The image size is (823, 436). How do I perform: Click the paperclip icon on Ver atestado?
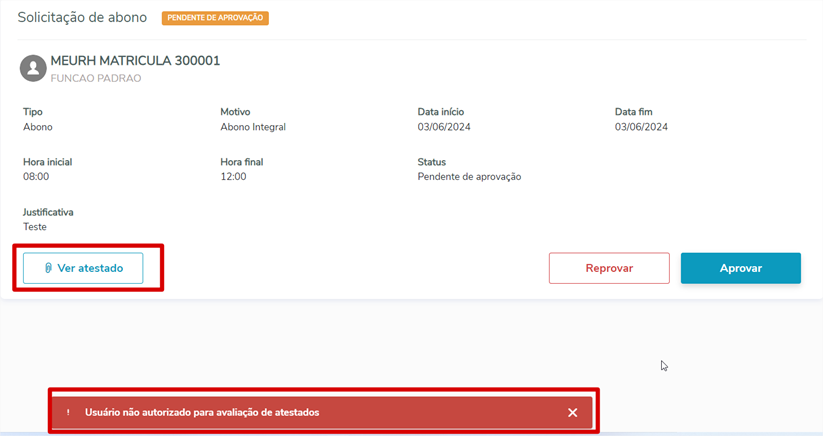[x=48, y=268]
